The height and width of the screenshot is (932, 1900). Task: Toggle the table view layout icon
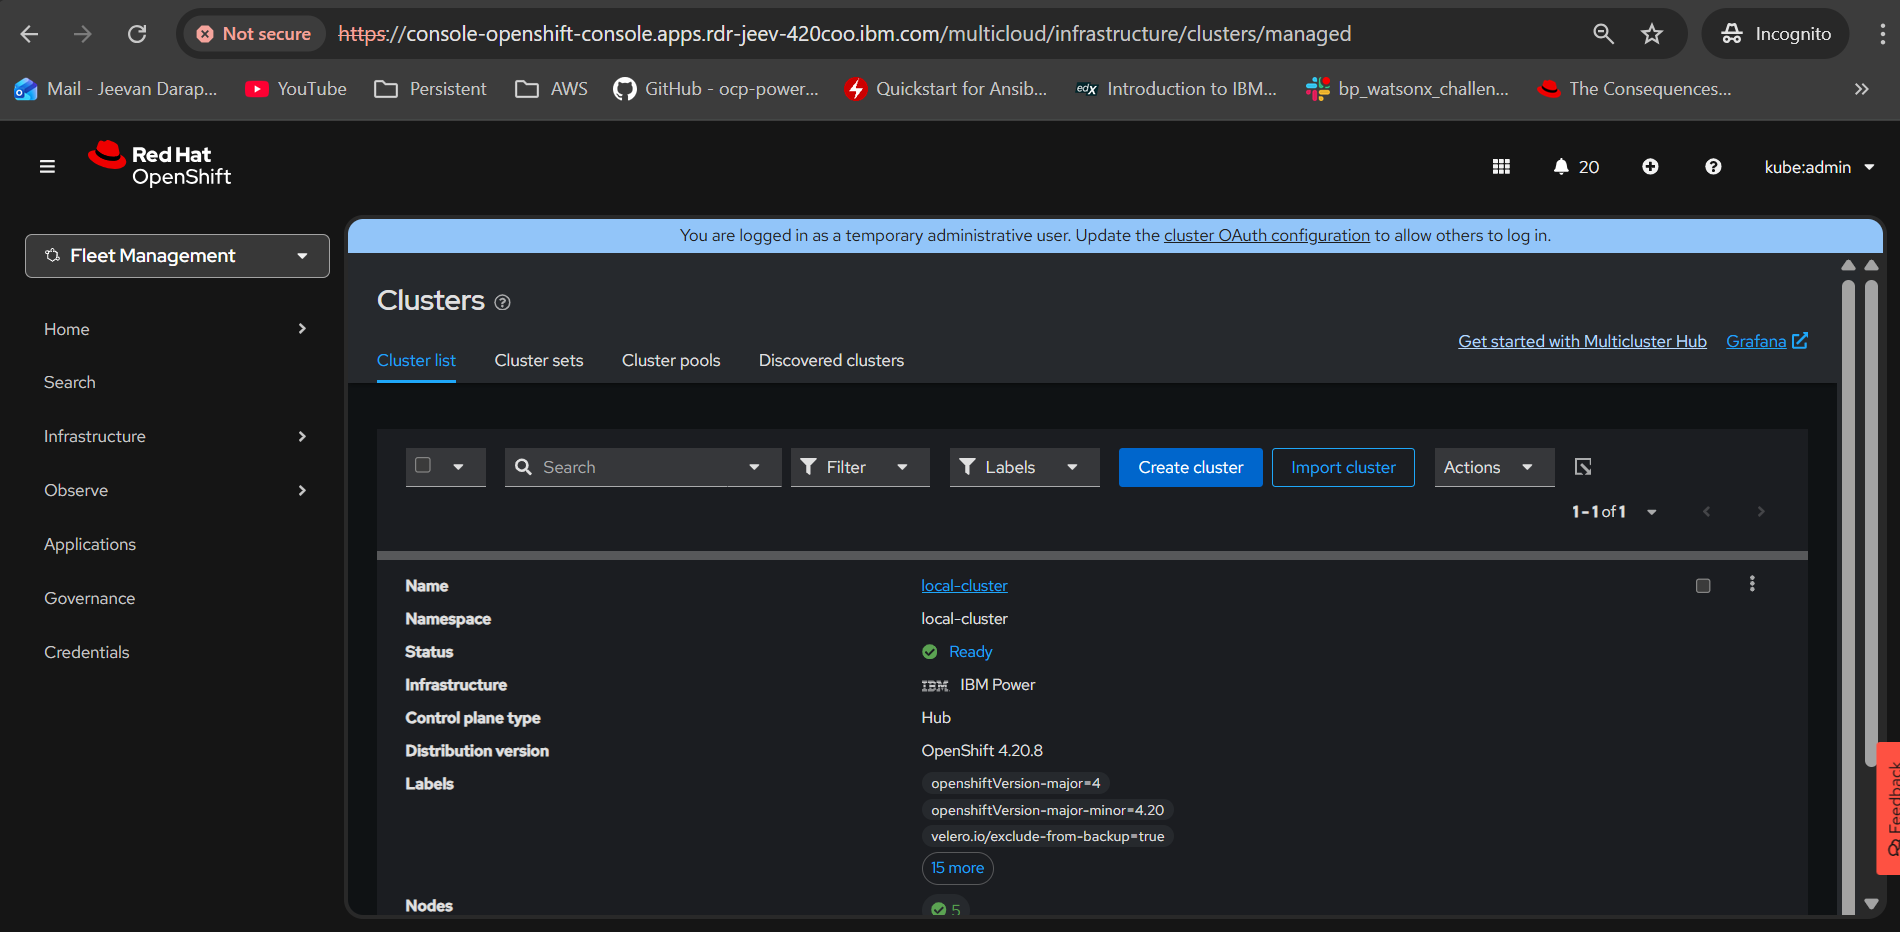click(x=1583, y=467)
